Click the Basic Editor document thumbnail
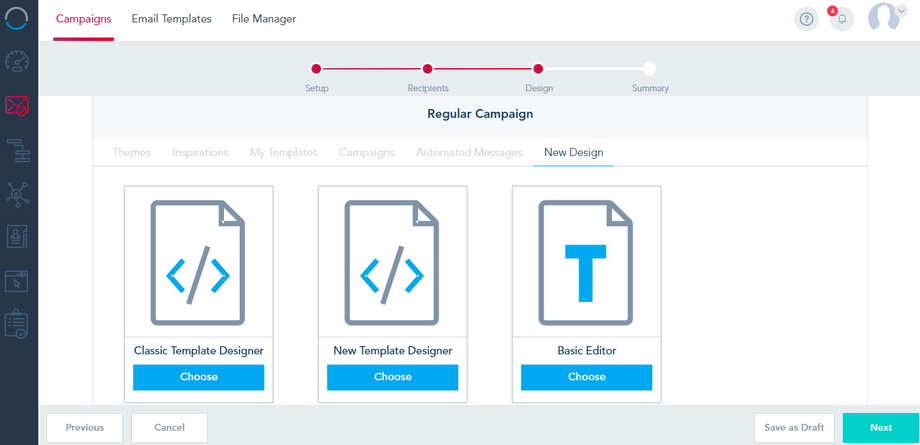The image size is (920, 445). (x=586, y=262)
